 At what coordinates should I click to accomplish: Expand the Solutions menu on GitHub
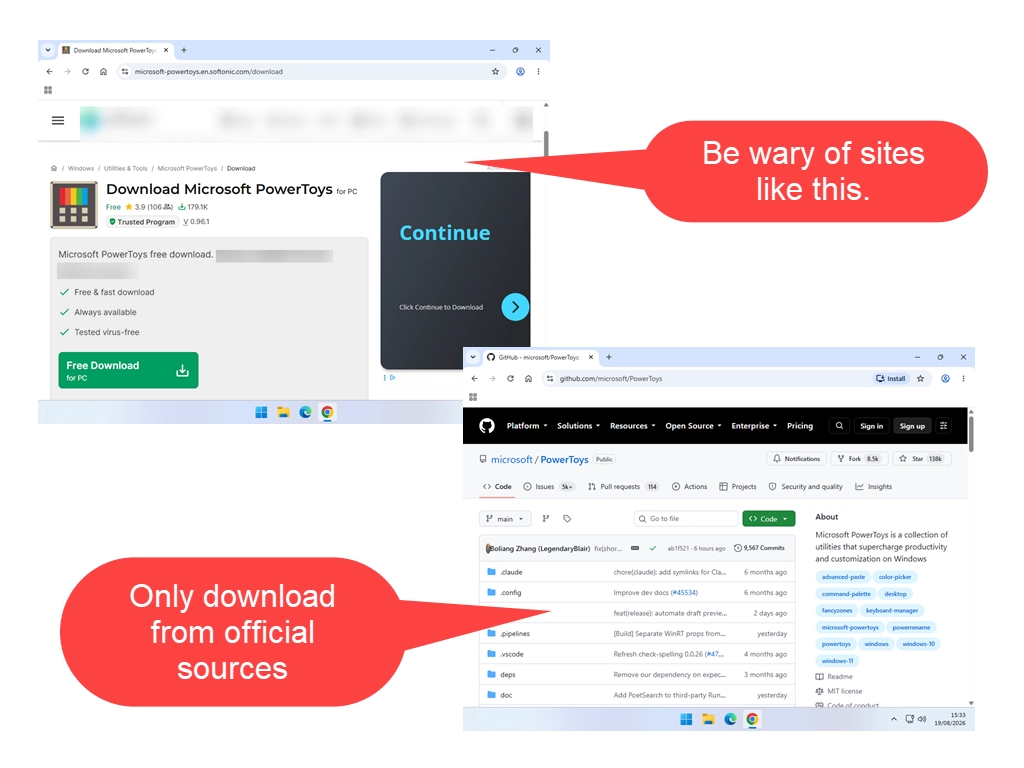point(578,426)
